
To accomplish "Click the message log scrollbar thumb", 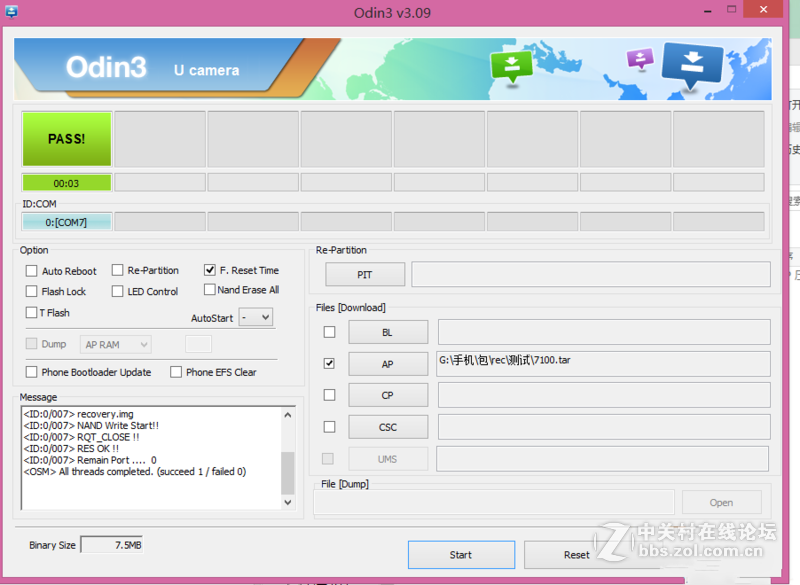I will [288, 473].
